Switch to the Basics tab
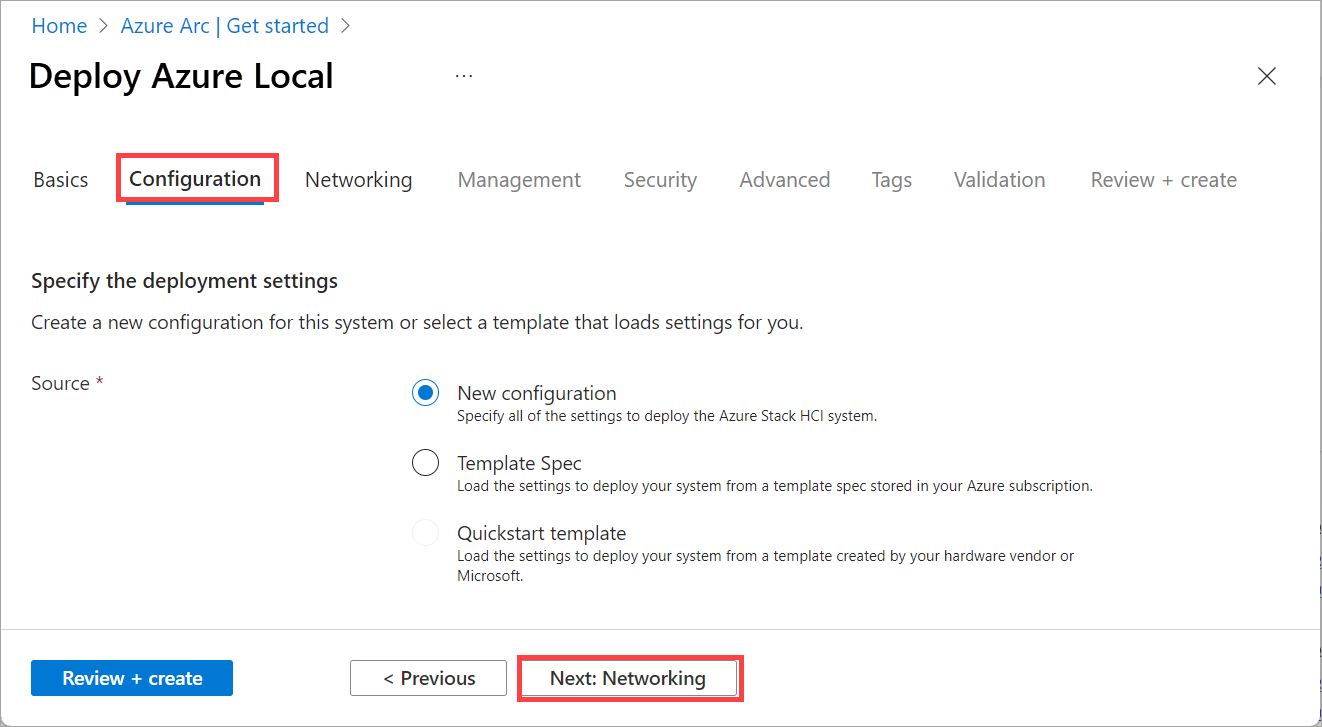 pyautogui.click(x=61, y=180)
